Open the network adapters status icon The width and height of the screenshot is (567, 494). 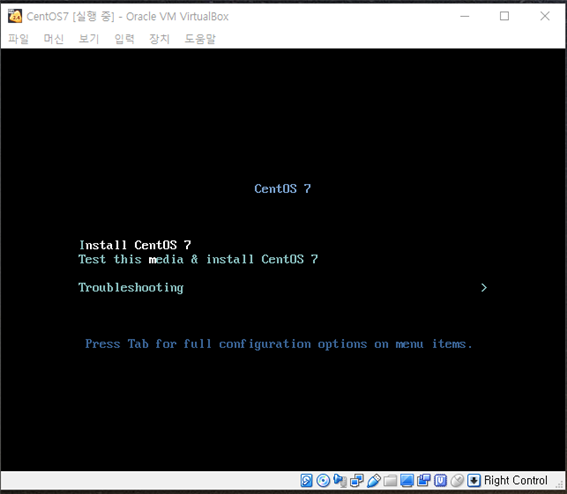[357, 481]
